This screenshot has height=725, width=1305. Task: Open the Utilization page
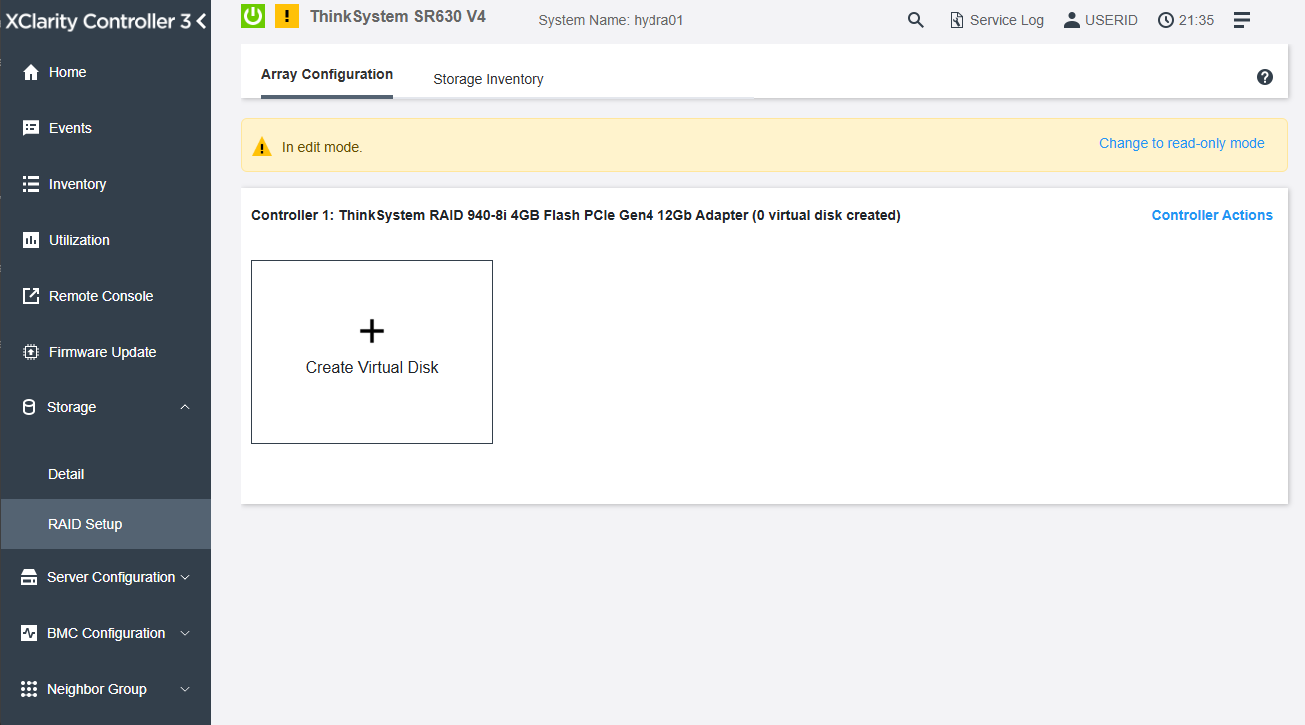pyautogui.click(x=77, y=239)
